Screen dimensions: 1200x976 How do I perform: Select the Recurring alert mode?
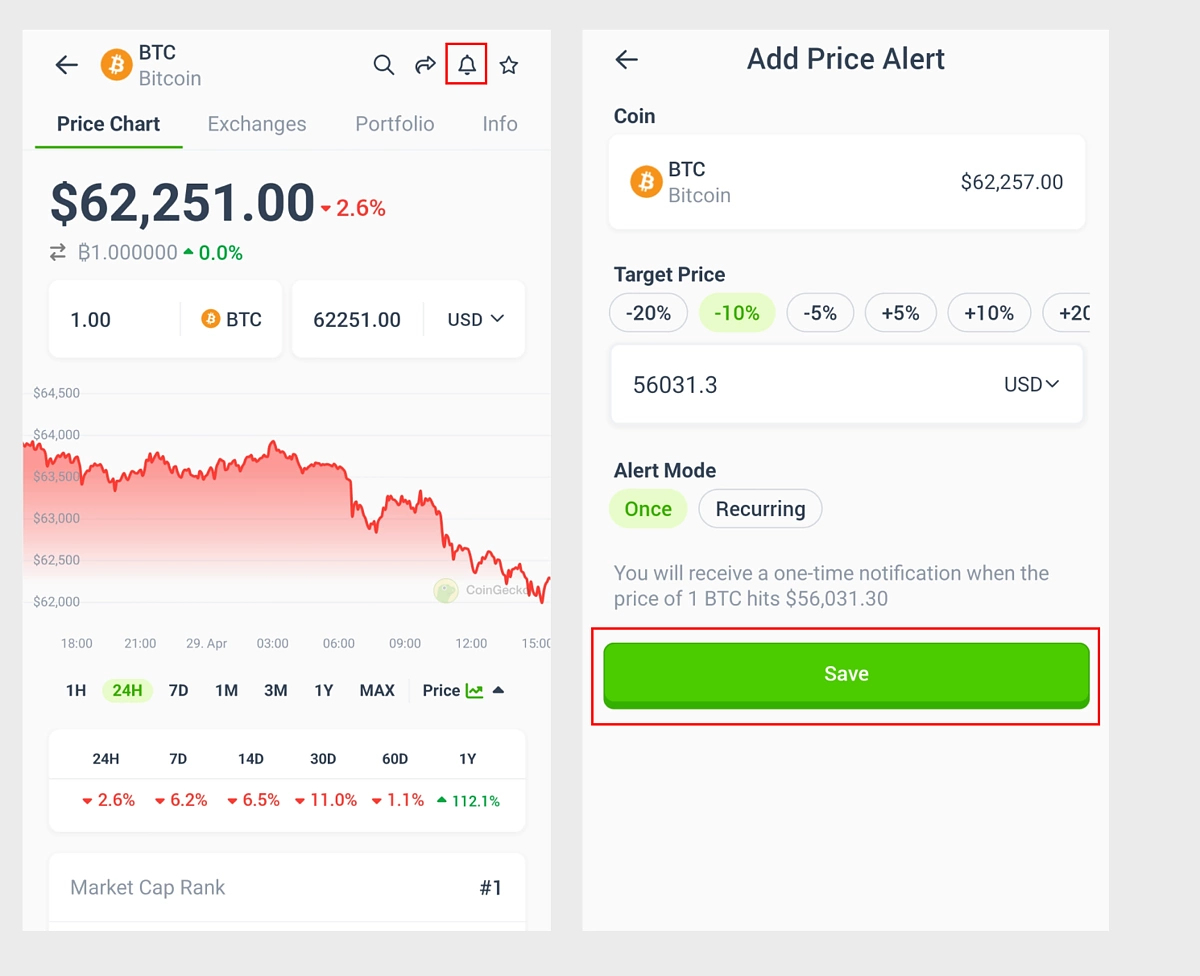(760, 508)
